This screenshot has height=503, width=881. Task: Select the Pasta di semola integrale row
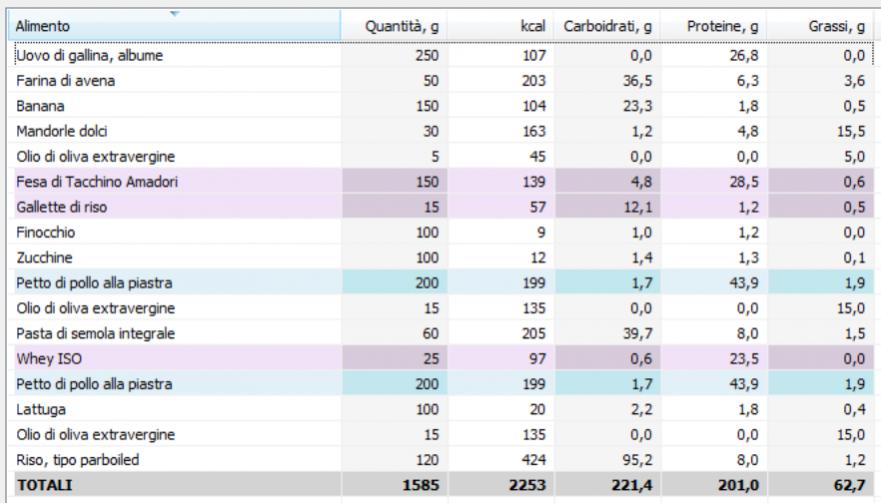pos(85,333)
